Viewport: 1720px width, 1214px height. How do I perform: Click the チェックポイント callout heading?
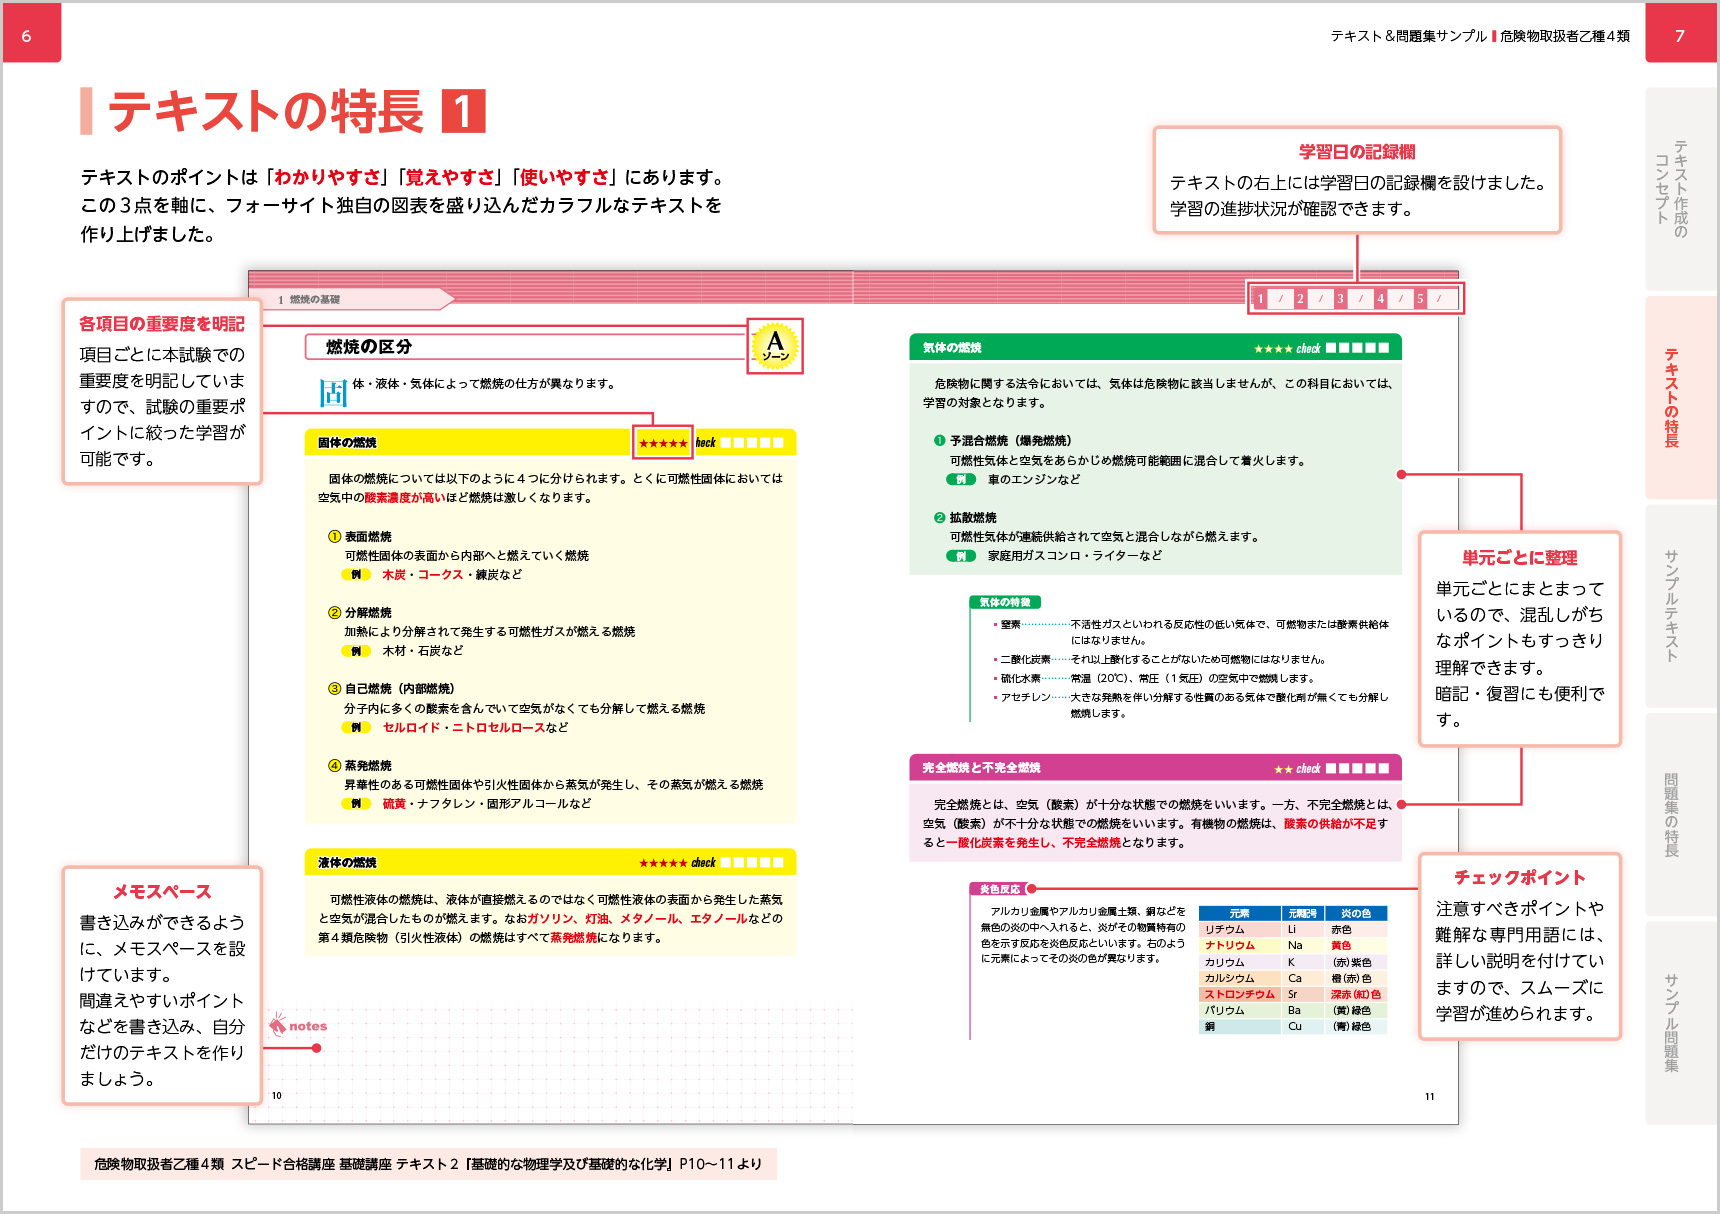pos(1519,878)
